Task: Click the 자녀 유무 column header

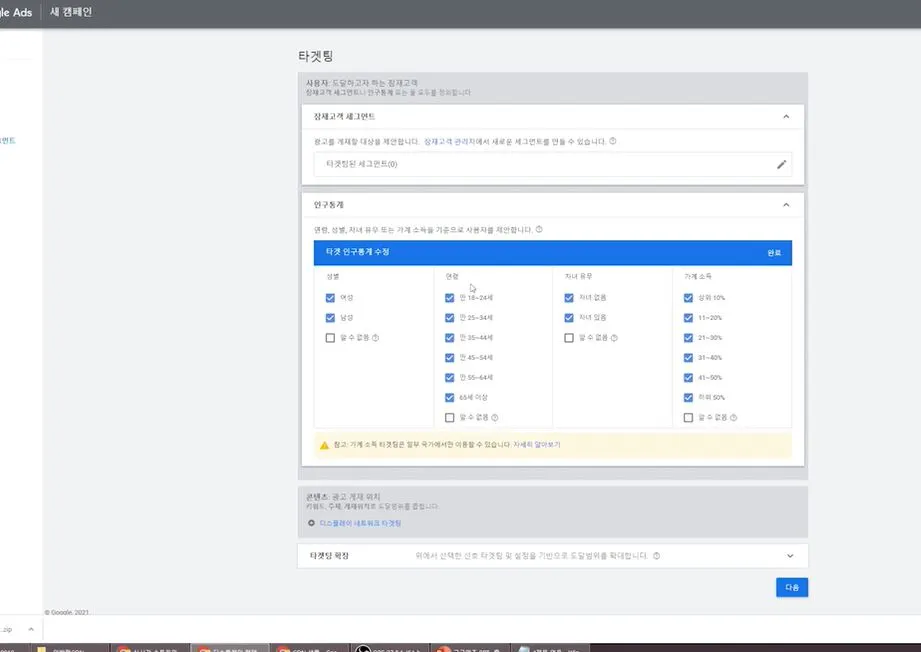Action: pos(579,276)
